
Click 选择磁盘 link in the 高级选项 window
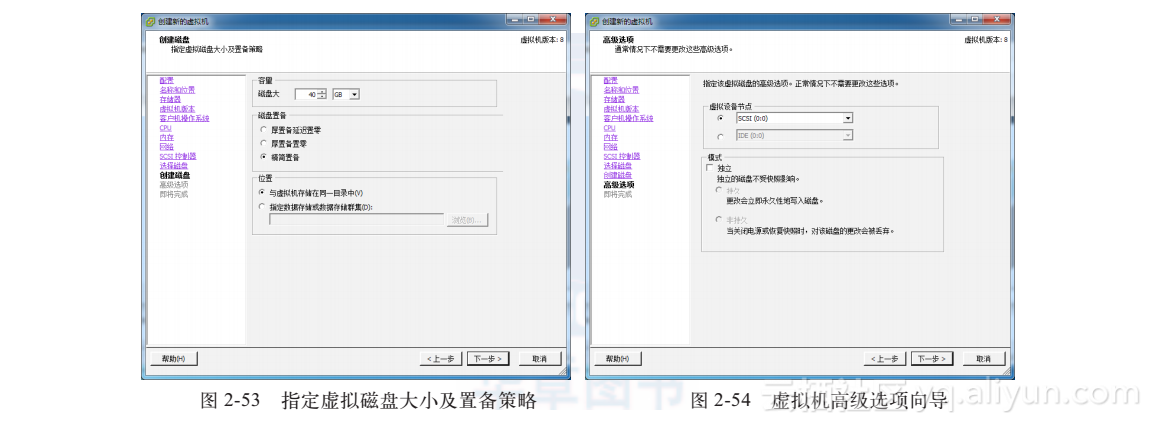point(617,166)
